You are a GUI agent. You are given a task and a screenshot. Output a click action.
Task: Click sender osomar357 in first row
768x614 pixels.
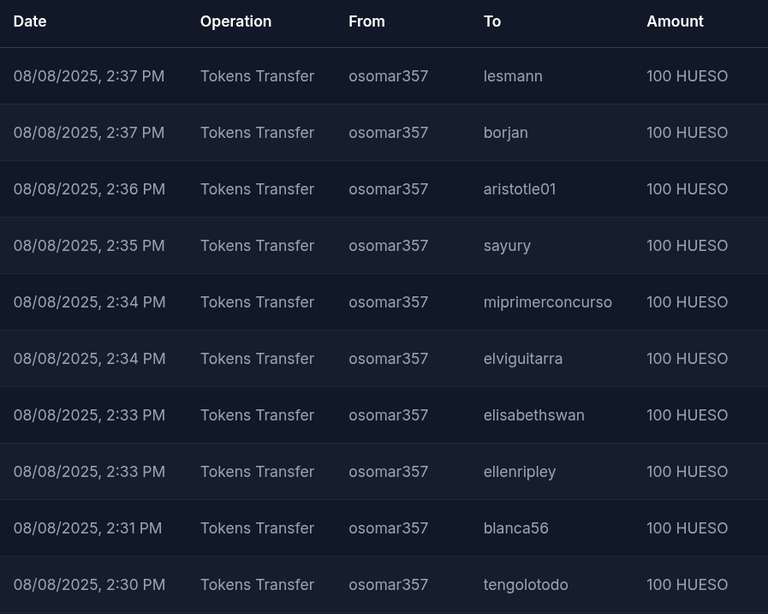(x=388, y=76)
